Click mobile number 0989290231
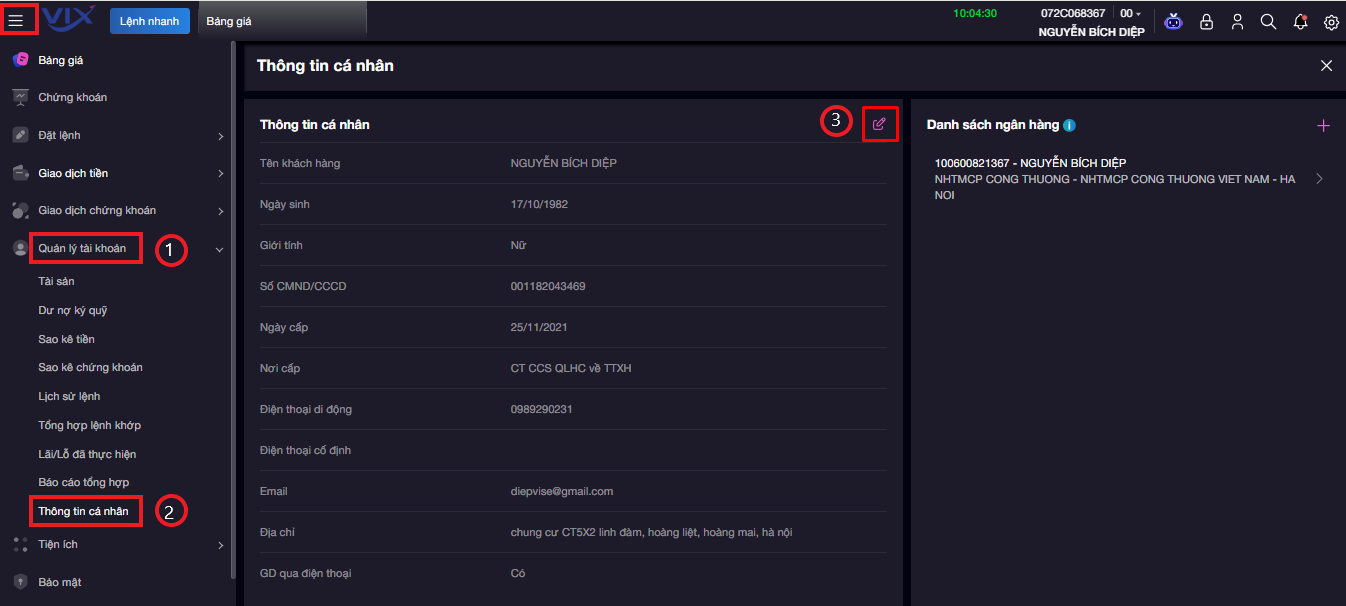Screen dimensions: 1346x606 click(x=541, y=409)
